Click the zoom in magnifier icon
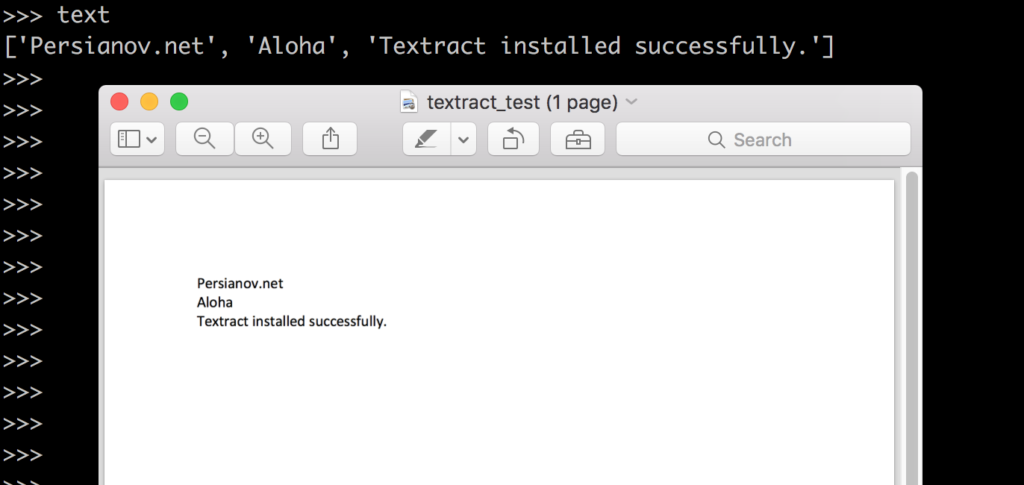The image size is (1024, 485). coord(263,139)
